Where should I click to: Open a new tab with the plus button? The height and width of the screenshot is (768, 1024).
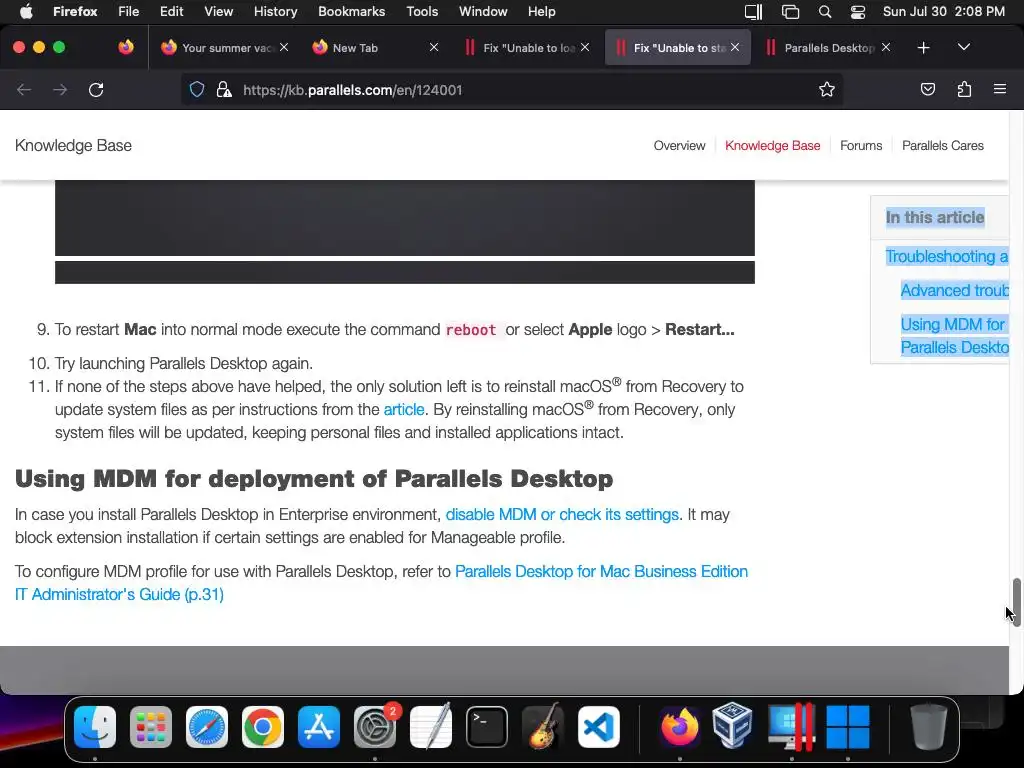pos(923,48)
